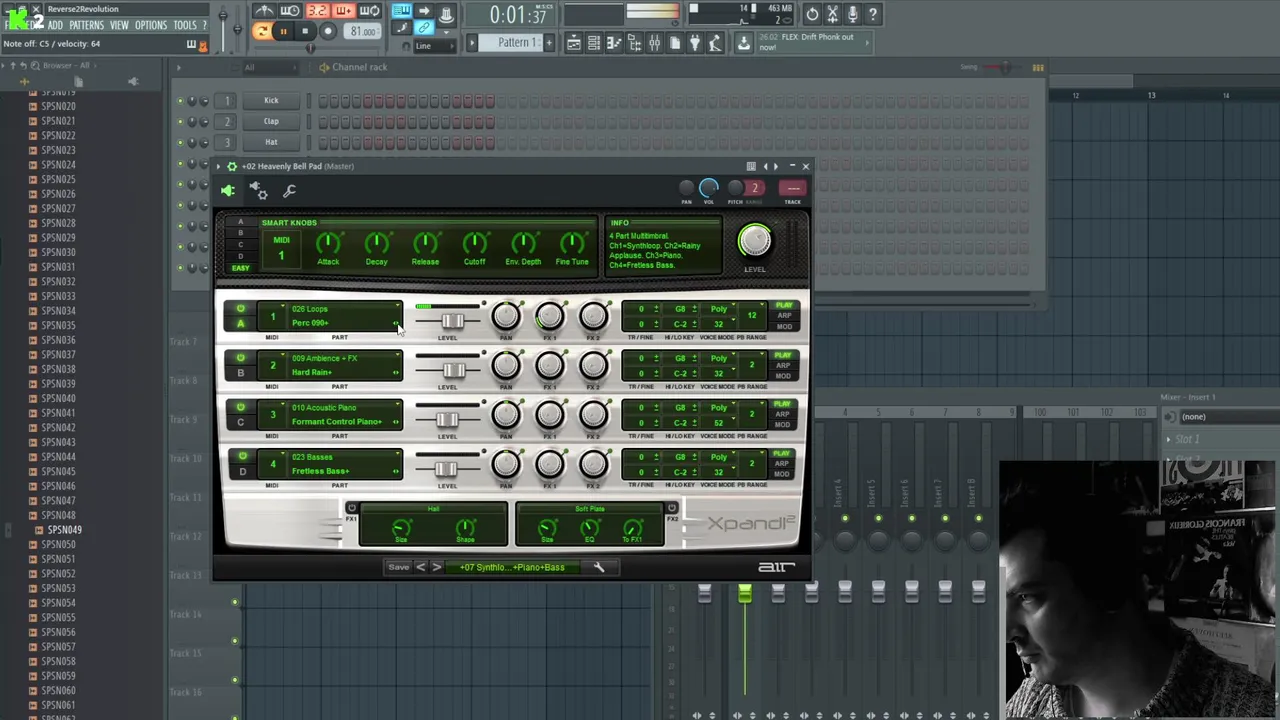This screenshot has width=1280, height=720.
Task: Click the plugin window detach grid icon
Action: [x=751, y=166]
